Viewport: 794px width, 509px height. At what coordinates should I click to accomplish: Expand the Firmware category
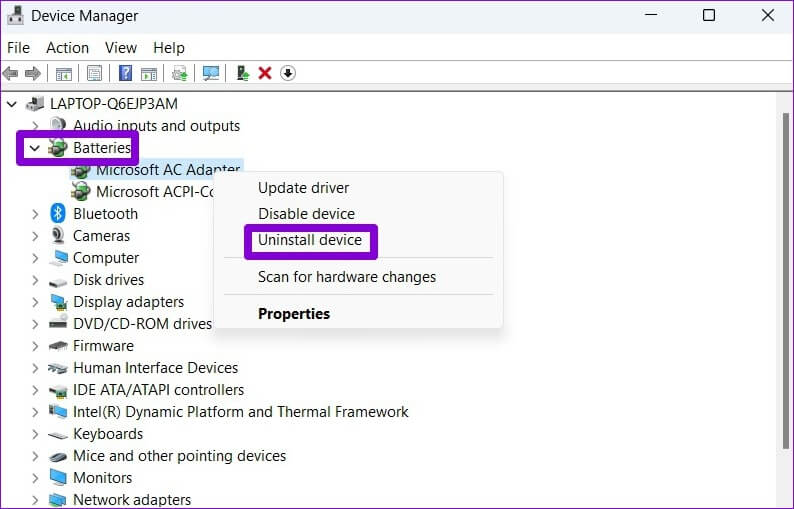tap(35, 346)
